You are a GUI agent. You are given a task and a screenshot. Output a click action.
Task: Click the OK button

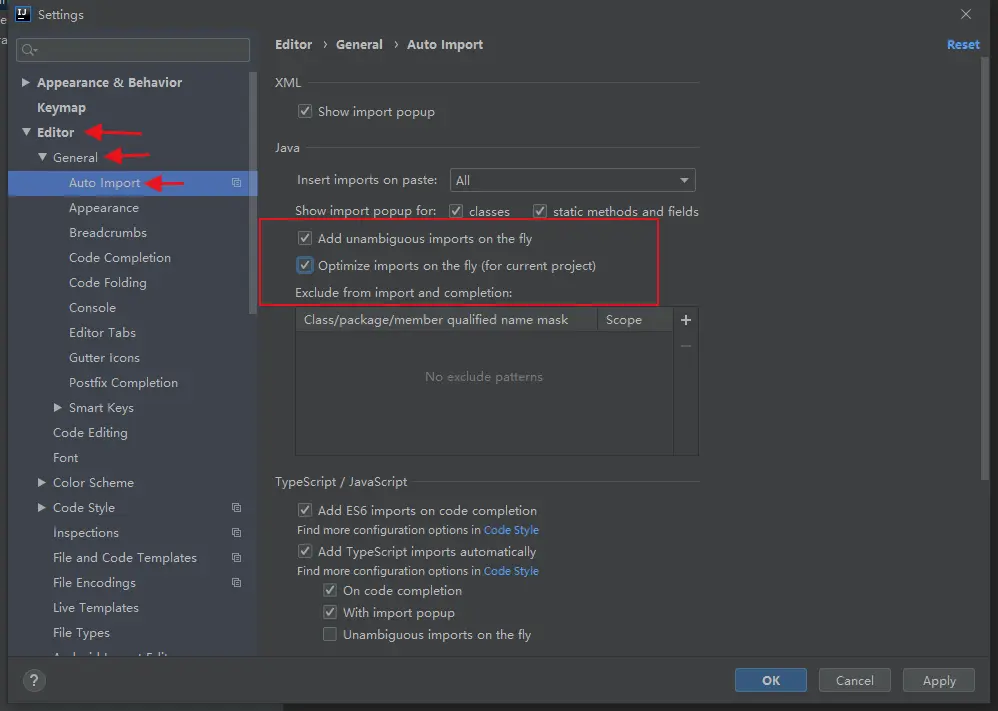(771, 680)
